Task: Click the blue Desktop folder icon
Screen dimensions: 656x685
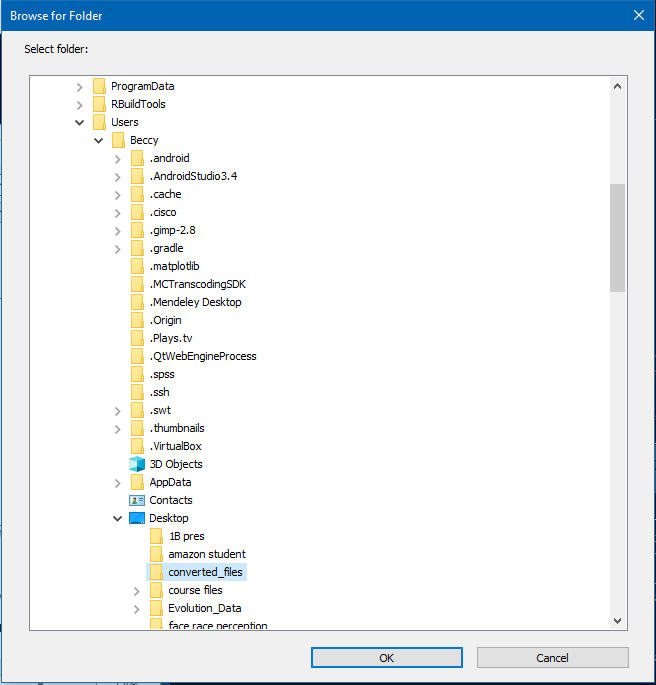Action: pyautogui.click(x=137, y=518)
